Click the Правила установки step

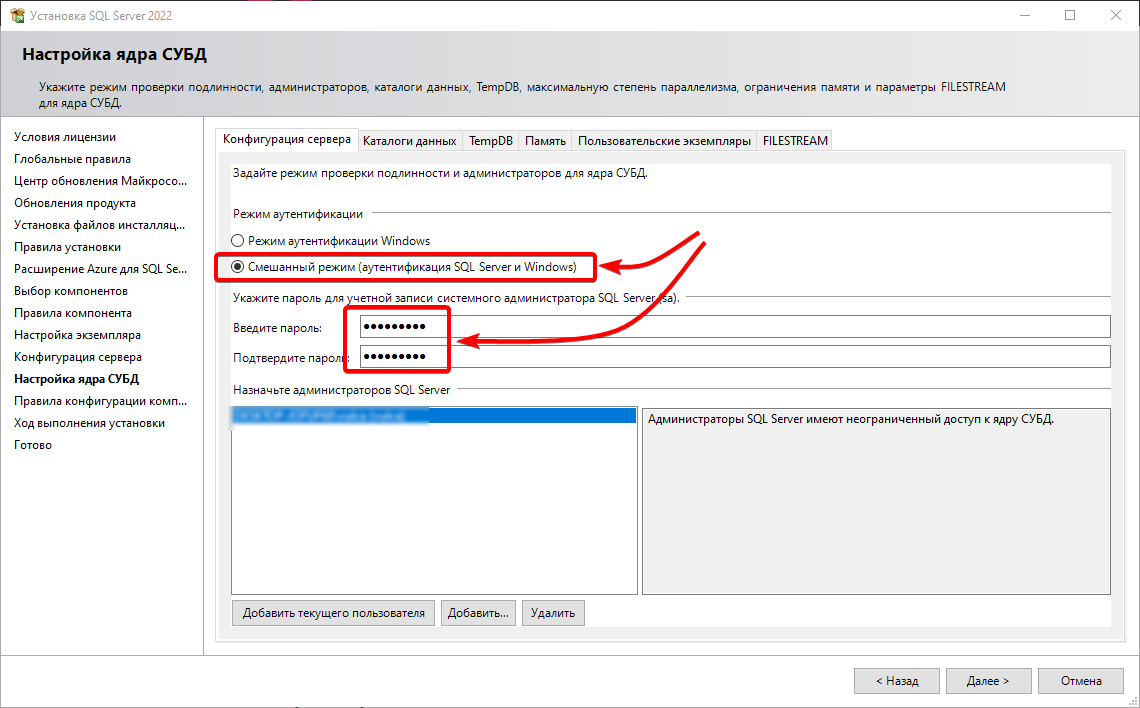68,247
